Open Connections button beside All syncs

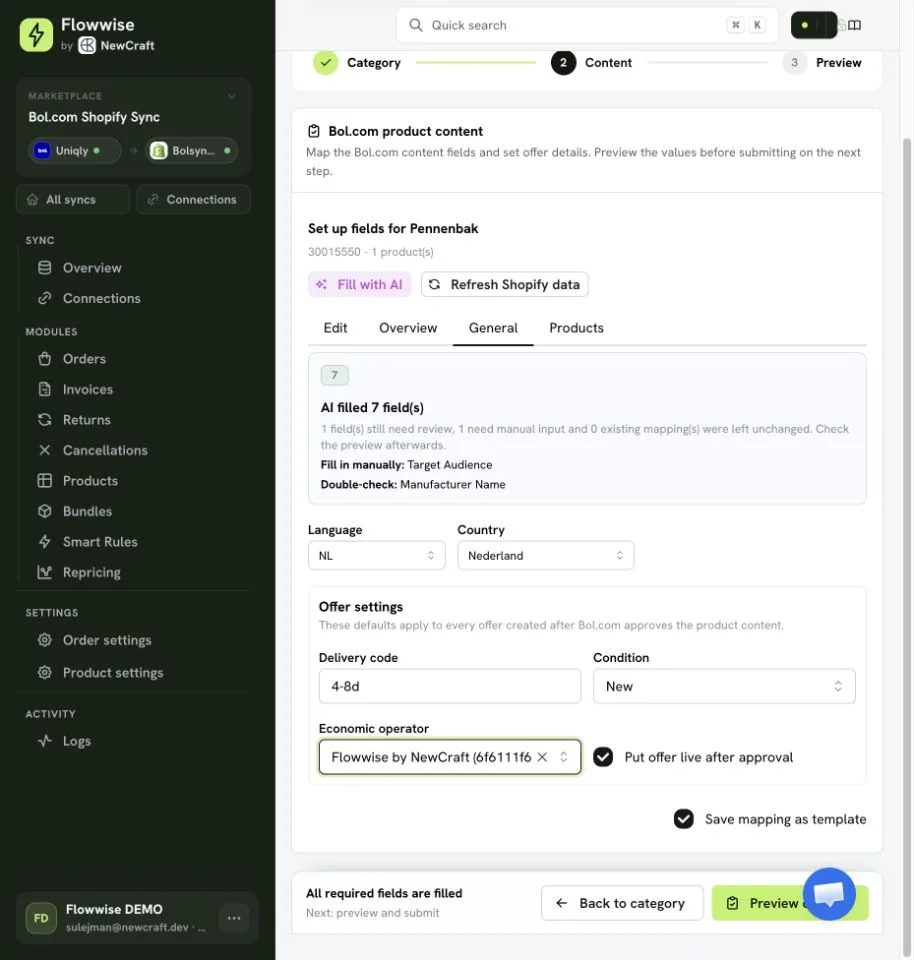pyautogui.click(x=193, y=200)
